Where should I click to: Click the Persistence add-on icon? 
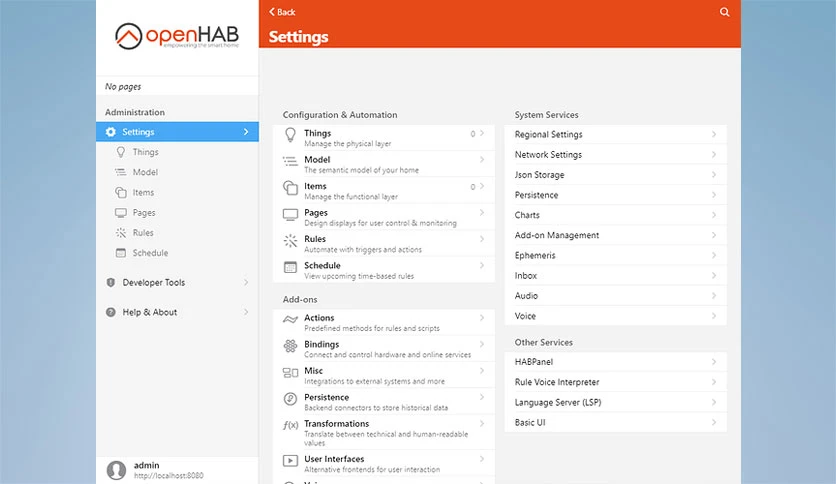(x=290, y=399)
